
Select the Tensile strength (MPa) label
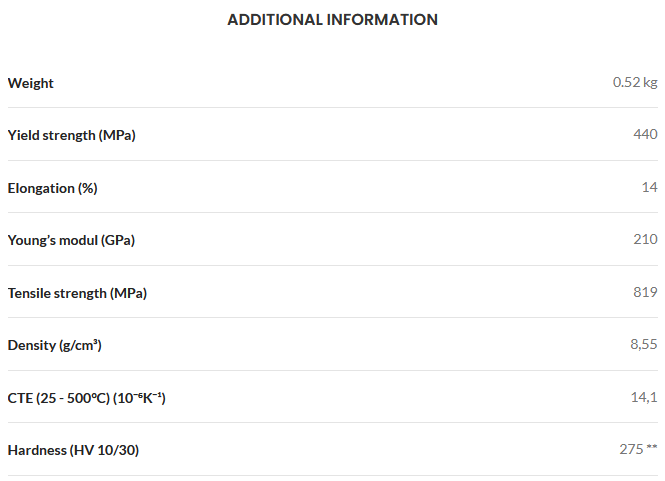(77, 294)
